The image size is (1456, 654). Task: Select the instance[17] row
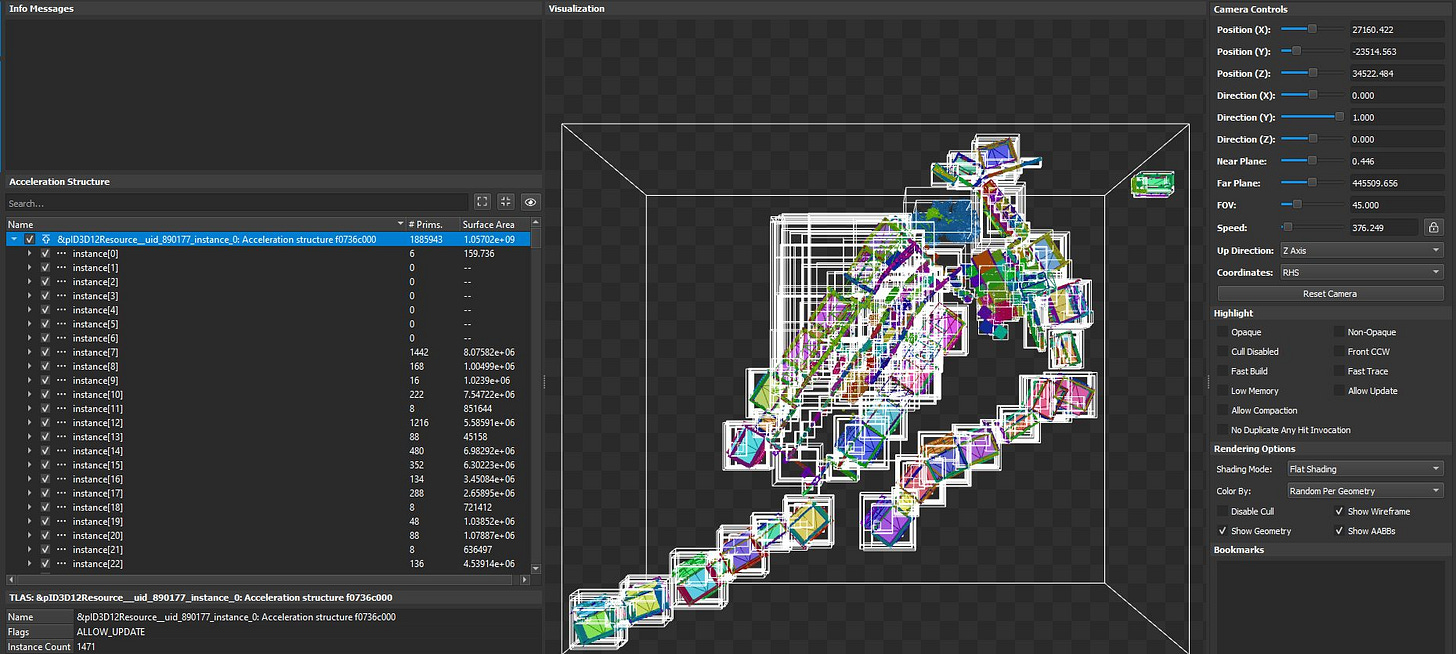(x=268, y=493)
